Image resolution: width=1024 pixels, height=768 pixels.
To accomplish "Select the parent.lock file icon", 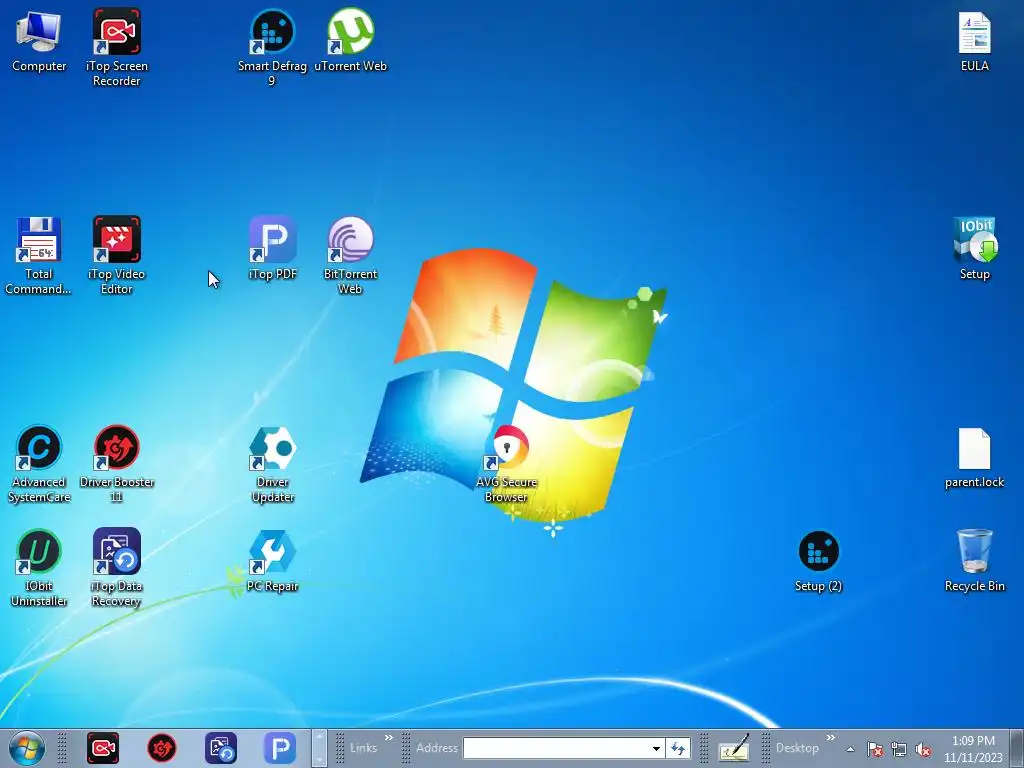I will [974, 458].
